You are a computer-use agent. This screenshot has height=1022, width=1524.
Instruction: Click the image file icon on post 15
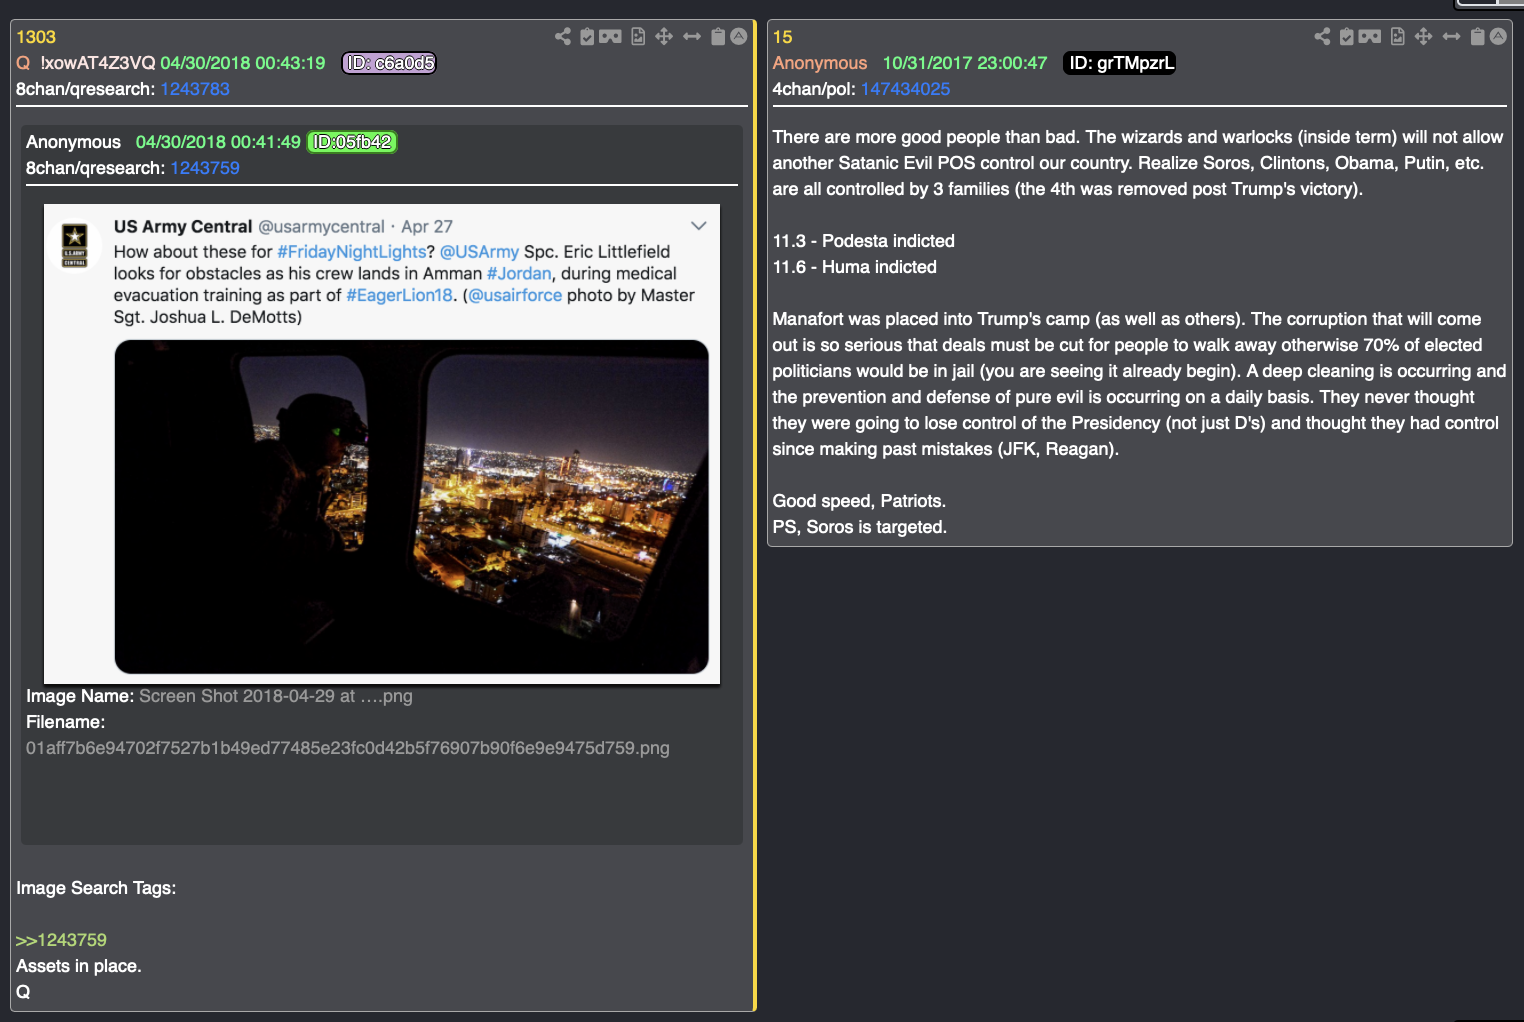pos(1398,37)
